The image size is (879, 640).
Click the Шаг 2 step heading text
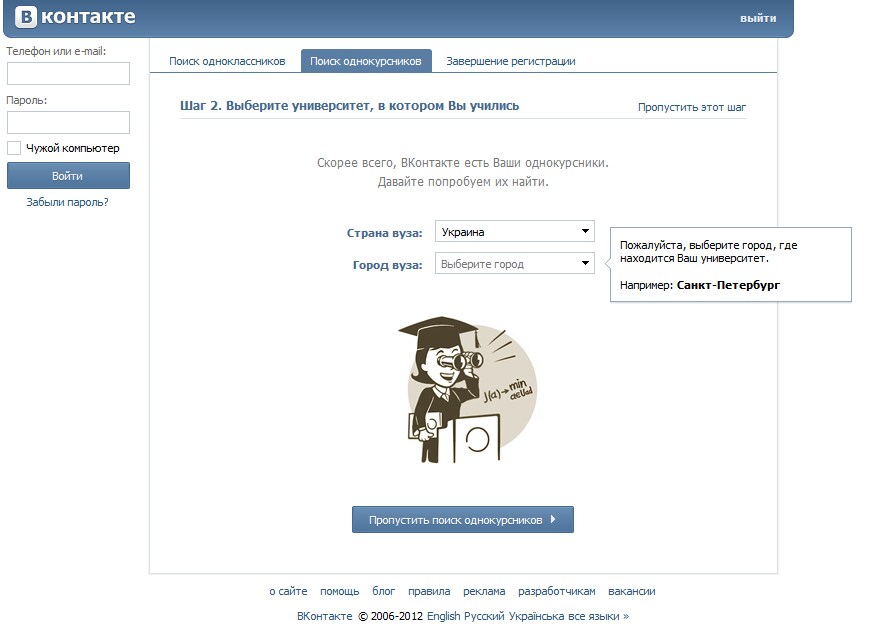point(349,105)
